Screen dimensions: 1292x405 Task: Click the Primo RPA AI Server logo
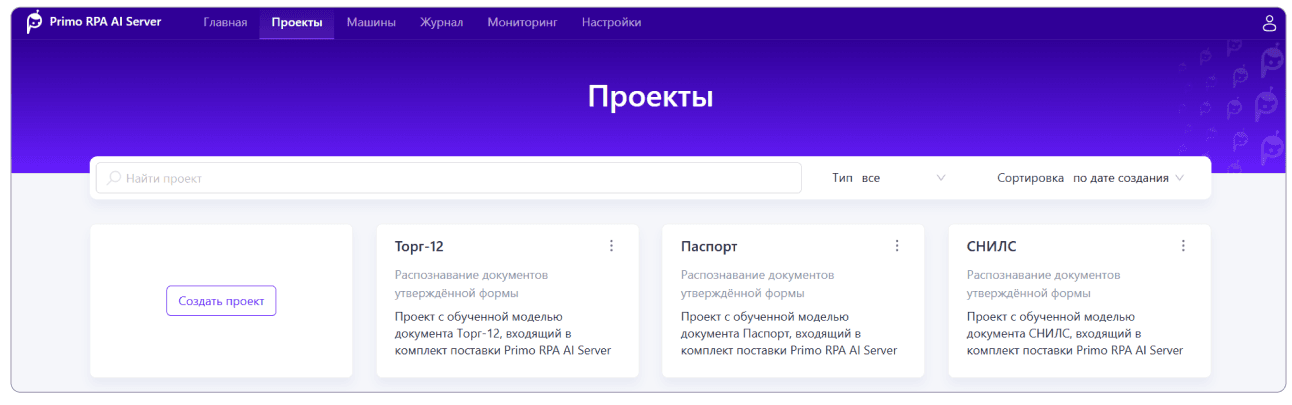point(35,22)
